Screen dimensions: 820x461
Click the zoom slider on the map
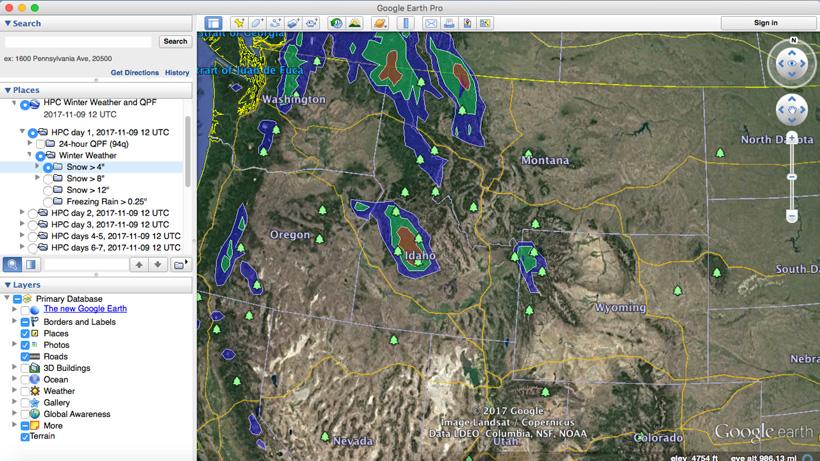pyautogui.click(x=792, y=176)
